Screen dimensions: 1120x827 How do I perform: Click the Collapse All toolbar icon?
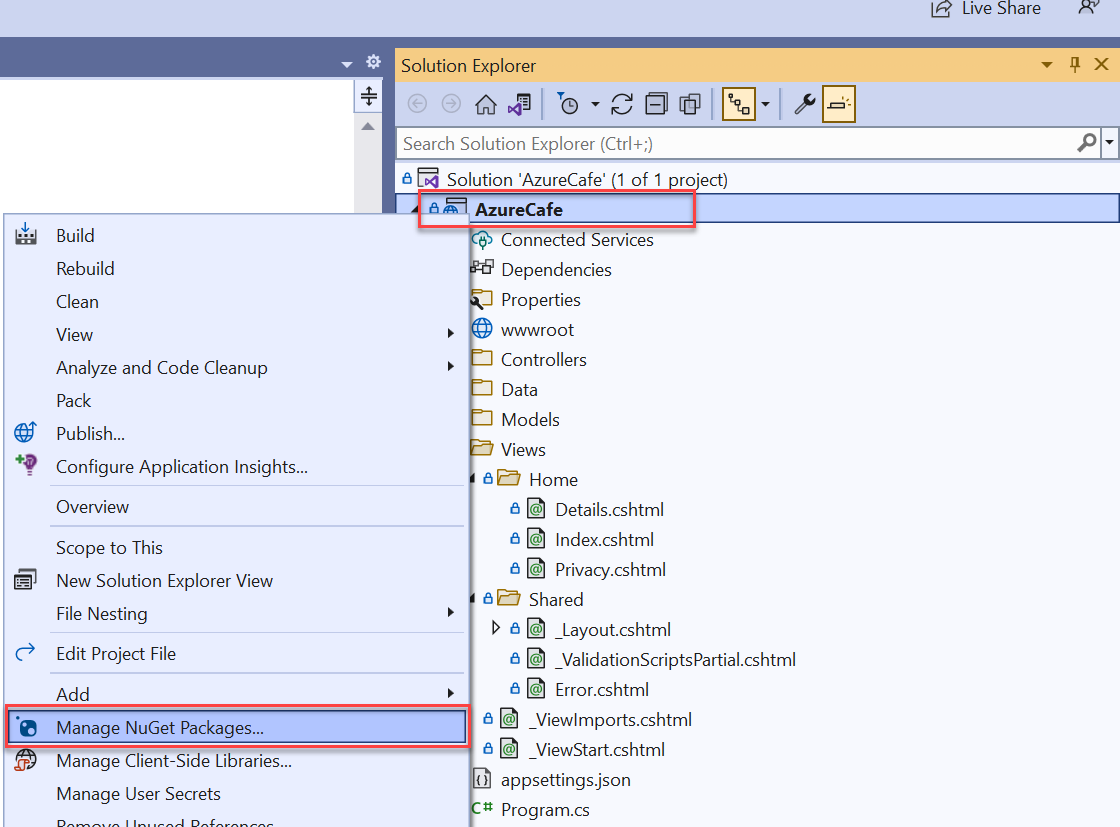[x=656, y=104]
